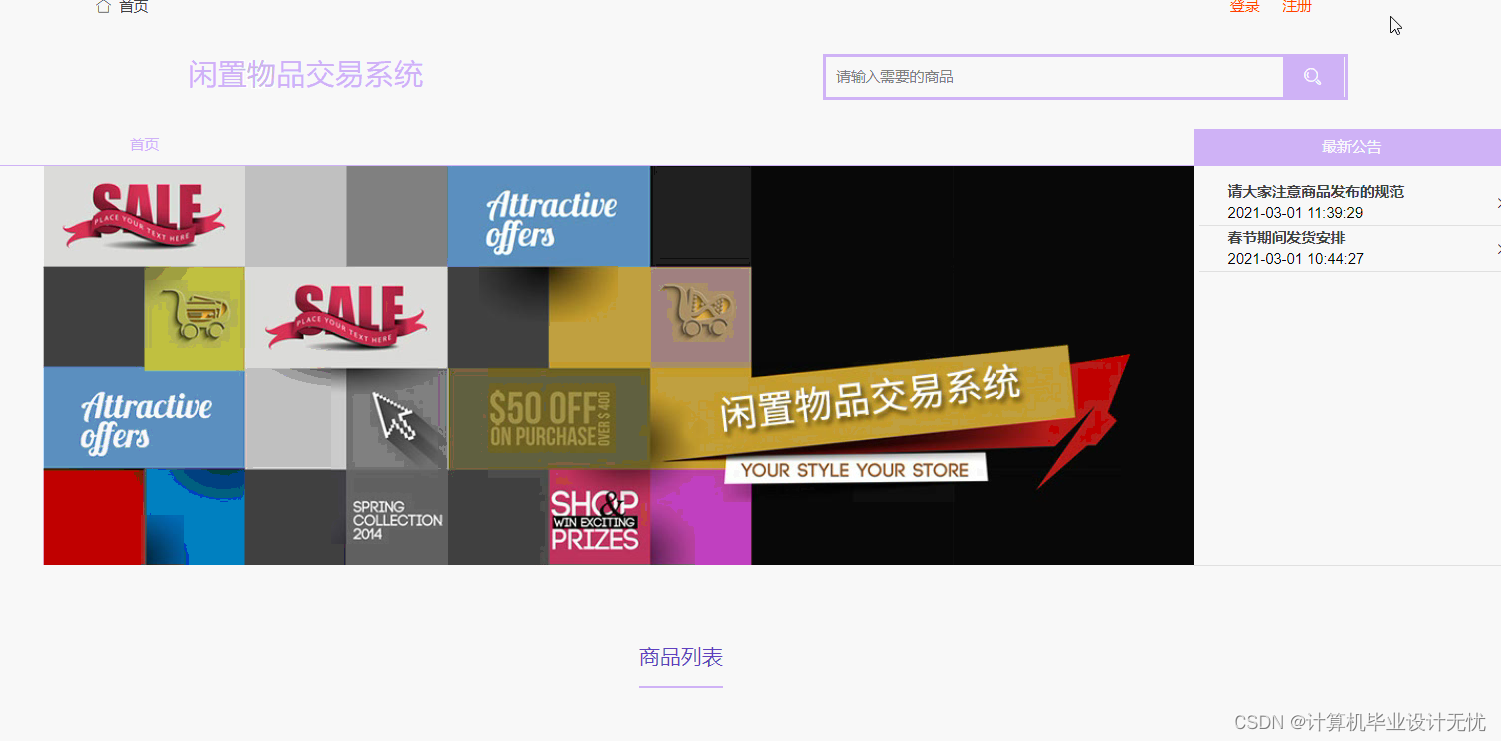This screenshot has width=1501, height=741.
Task: Click the home icon beside 首页 at top
Action: tap(103, 6)
